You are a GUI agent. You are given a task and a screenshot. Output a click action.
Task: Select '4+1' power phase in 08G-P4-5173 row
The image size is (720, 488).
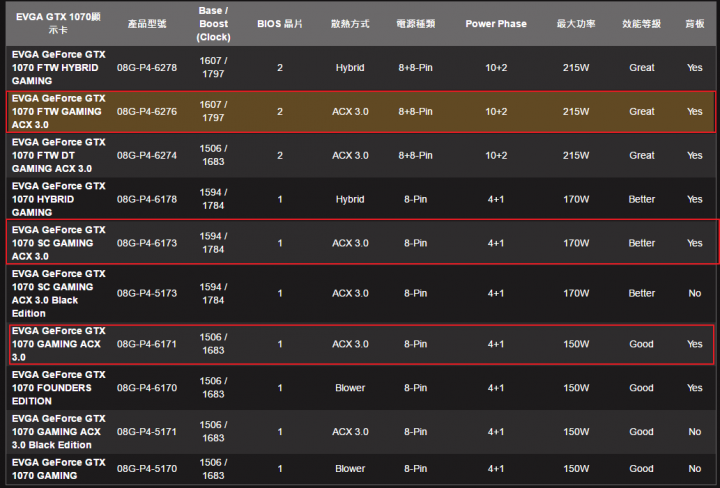[496, 293]
